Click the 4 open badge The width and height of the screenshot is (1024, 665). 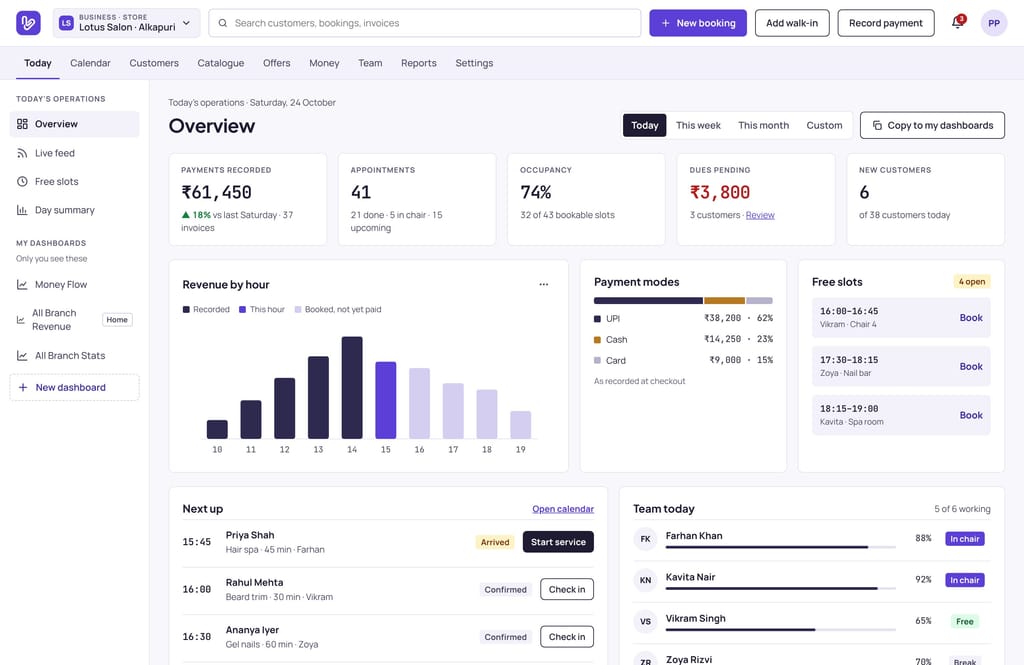coord(972,282)
